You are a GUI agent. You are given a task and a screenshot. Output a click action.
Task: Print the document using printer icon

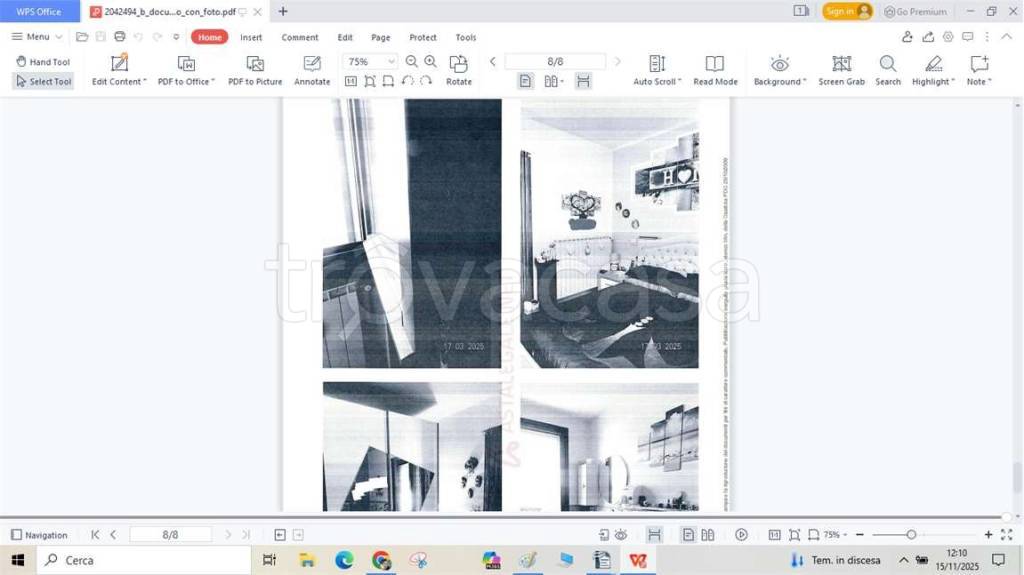120,37
